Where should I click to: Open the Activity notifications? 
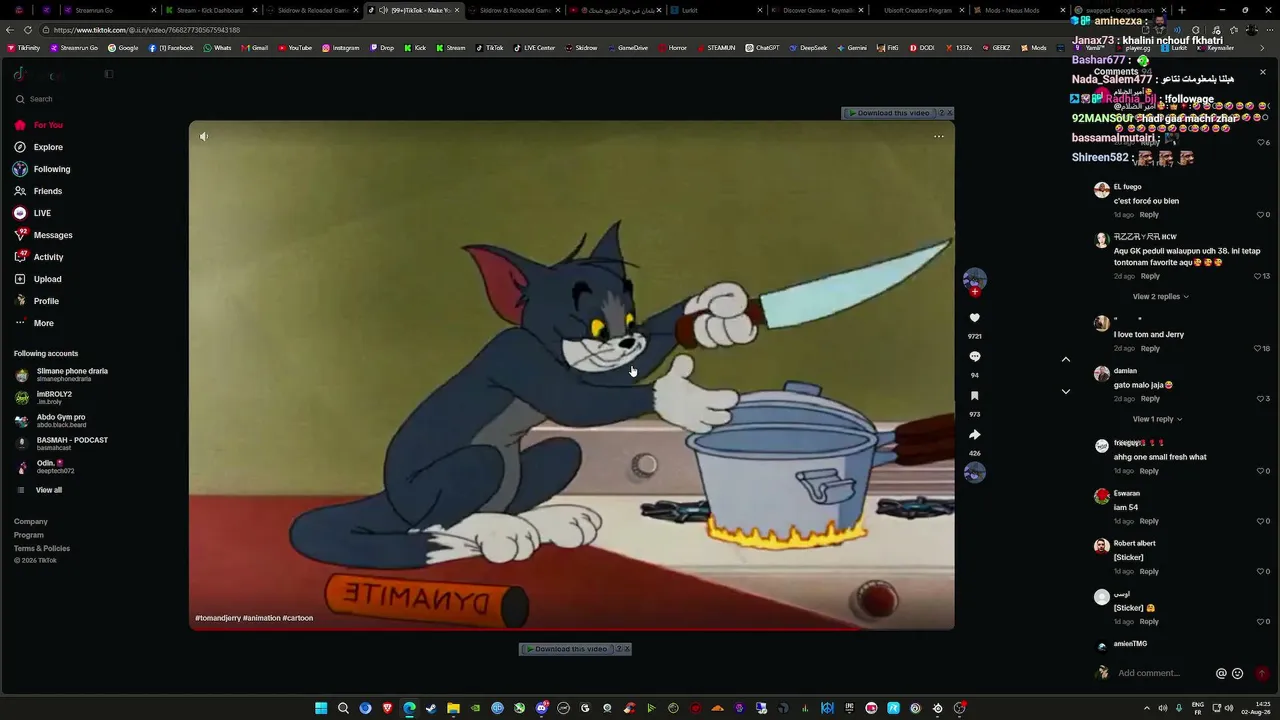40,257
